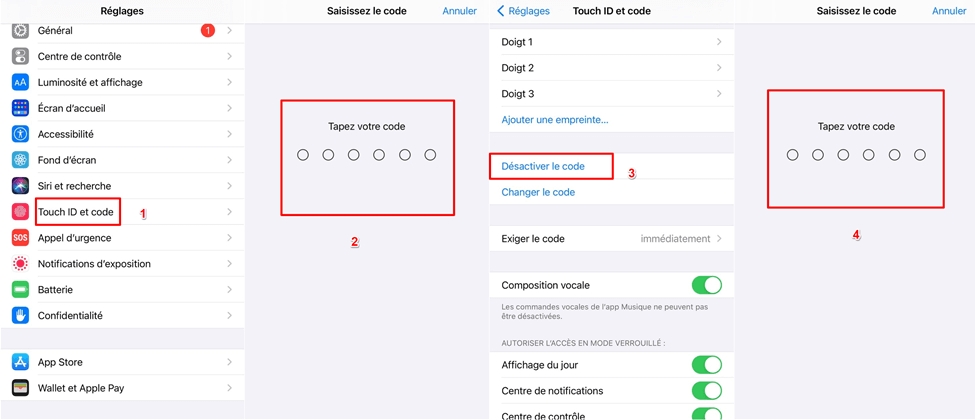Image resolution: width=975 pixels, height=420 pixels.
Task: Toggle off Affichage du jour
Action: [x=706, y=365]
